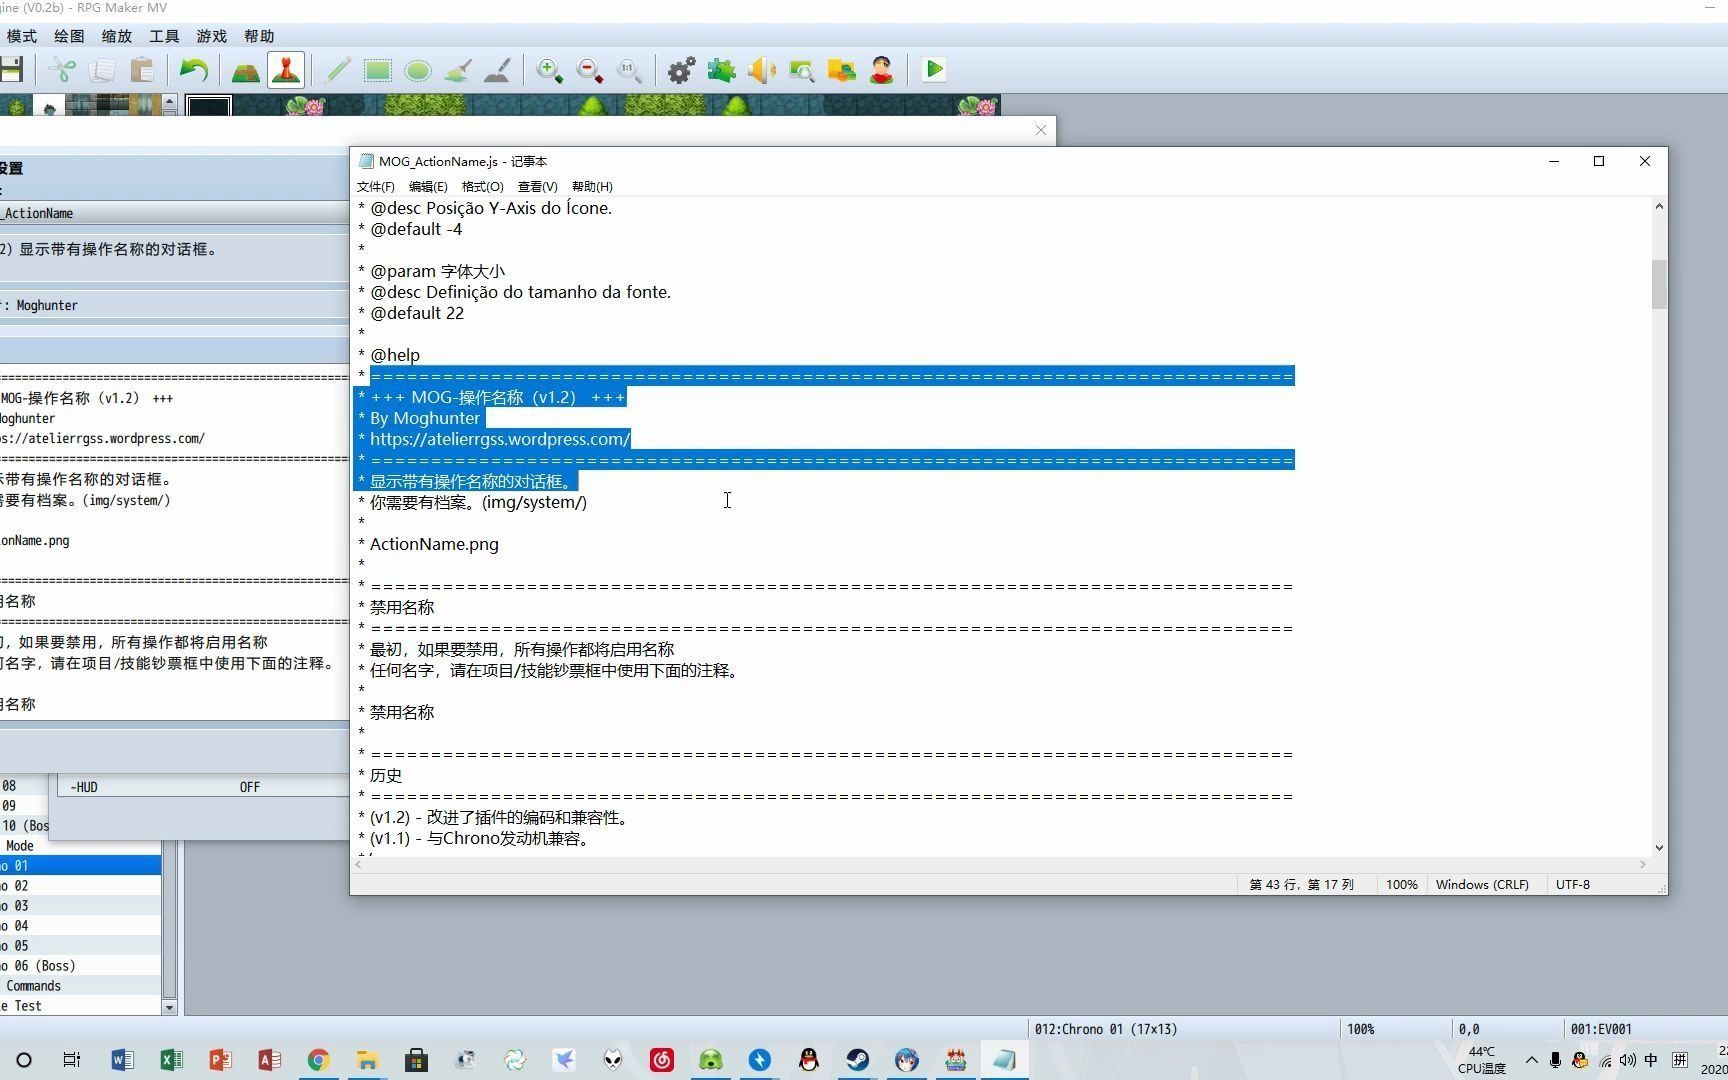Select the Rectangle drawing tool
Image resolution: width=1728 pixels, height=1080 pixels.
(x=377, y=70)
